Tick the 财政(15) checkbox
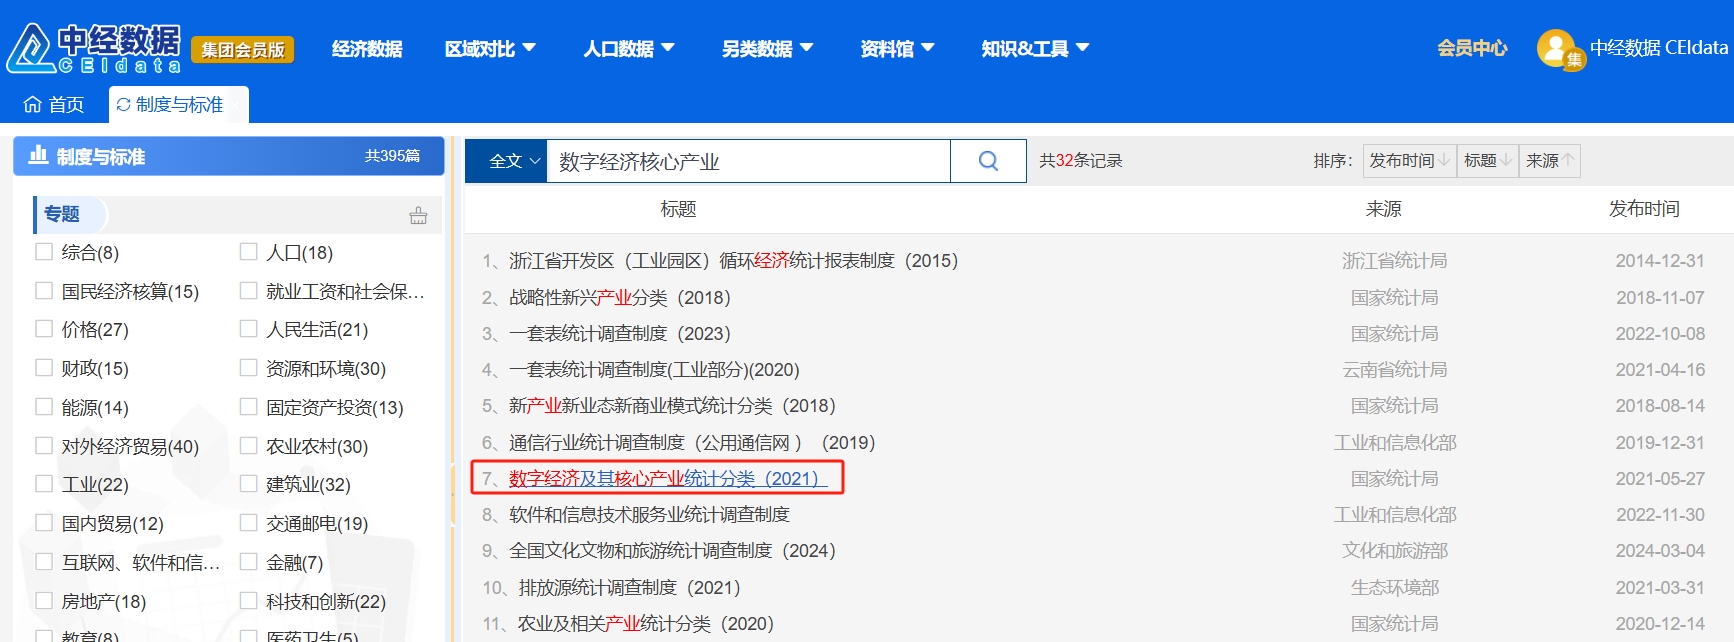 [x=44, y=367]
